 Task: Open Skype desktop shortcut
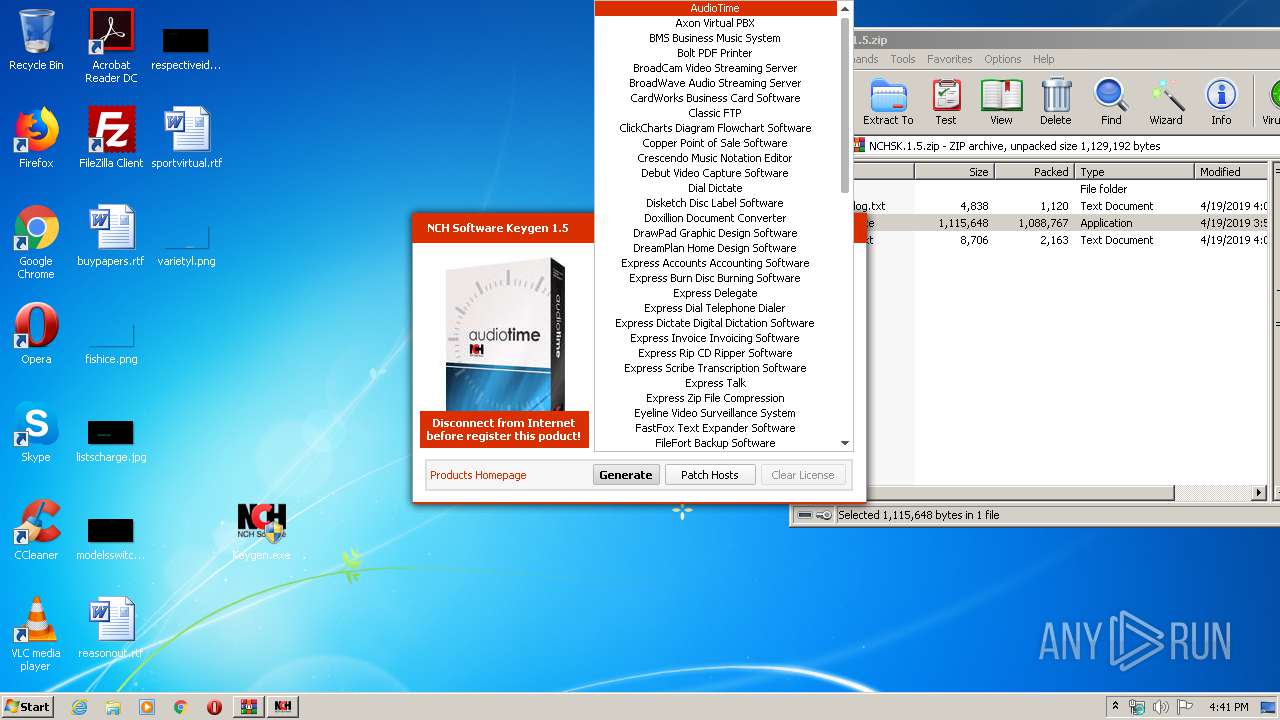click(x=36, y=432)
